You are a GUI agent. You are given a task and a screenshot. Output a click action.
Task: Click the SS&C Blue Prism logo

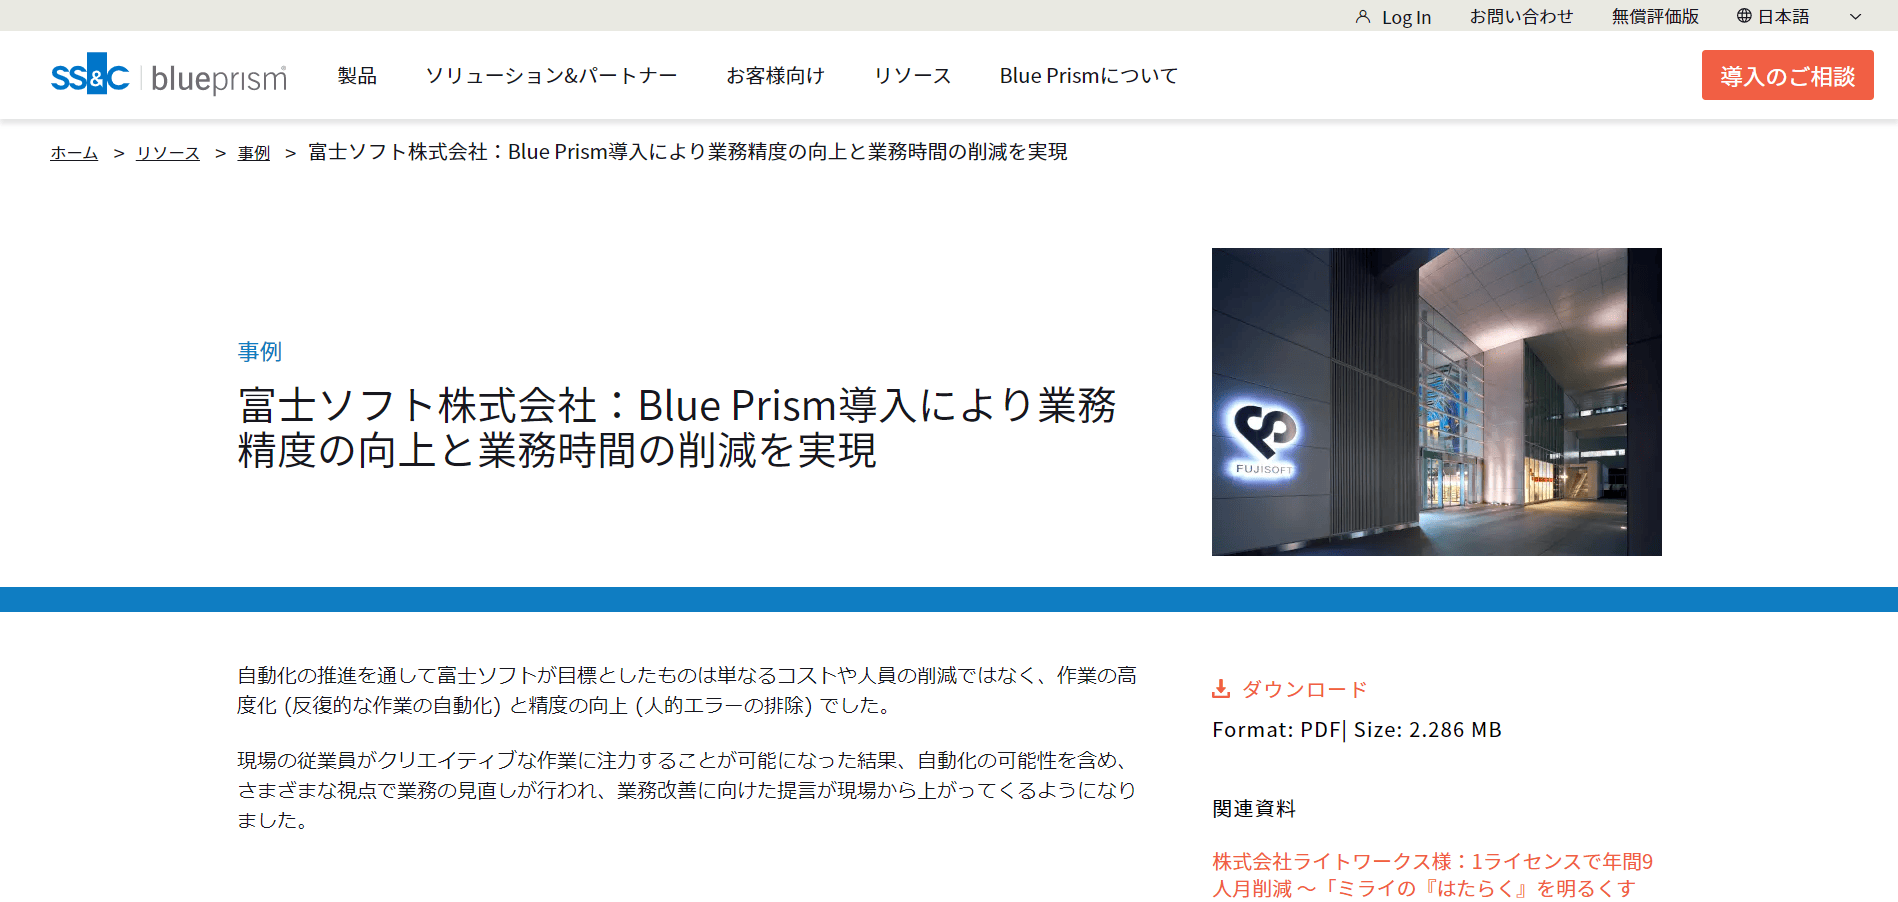(169, 75)
